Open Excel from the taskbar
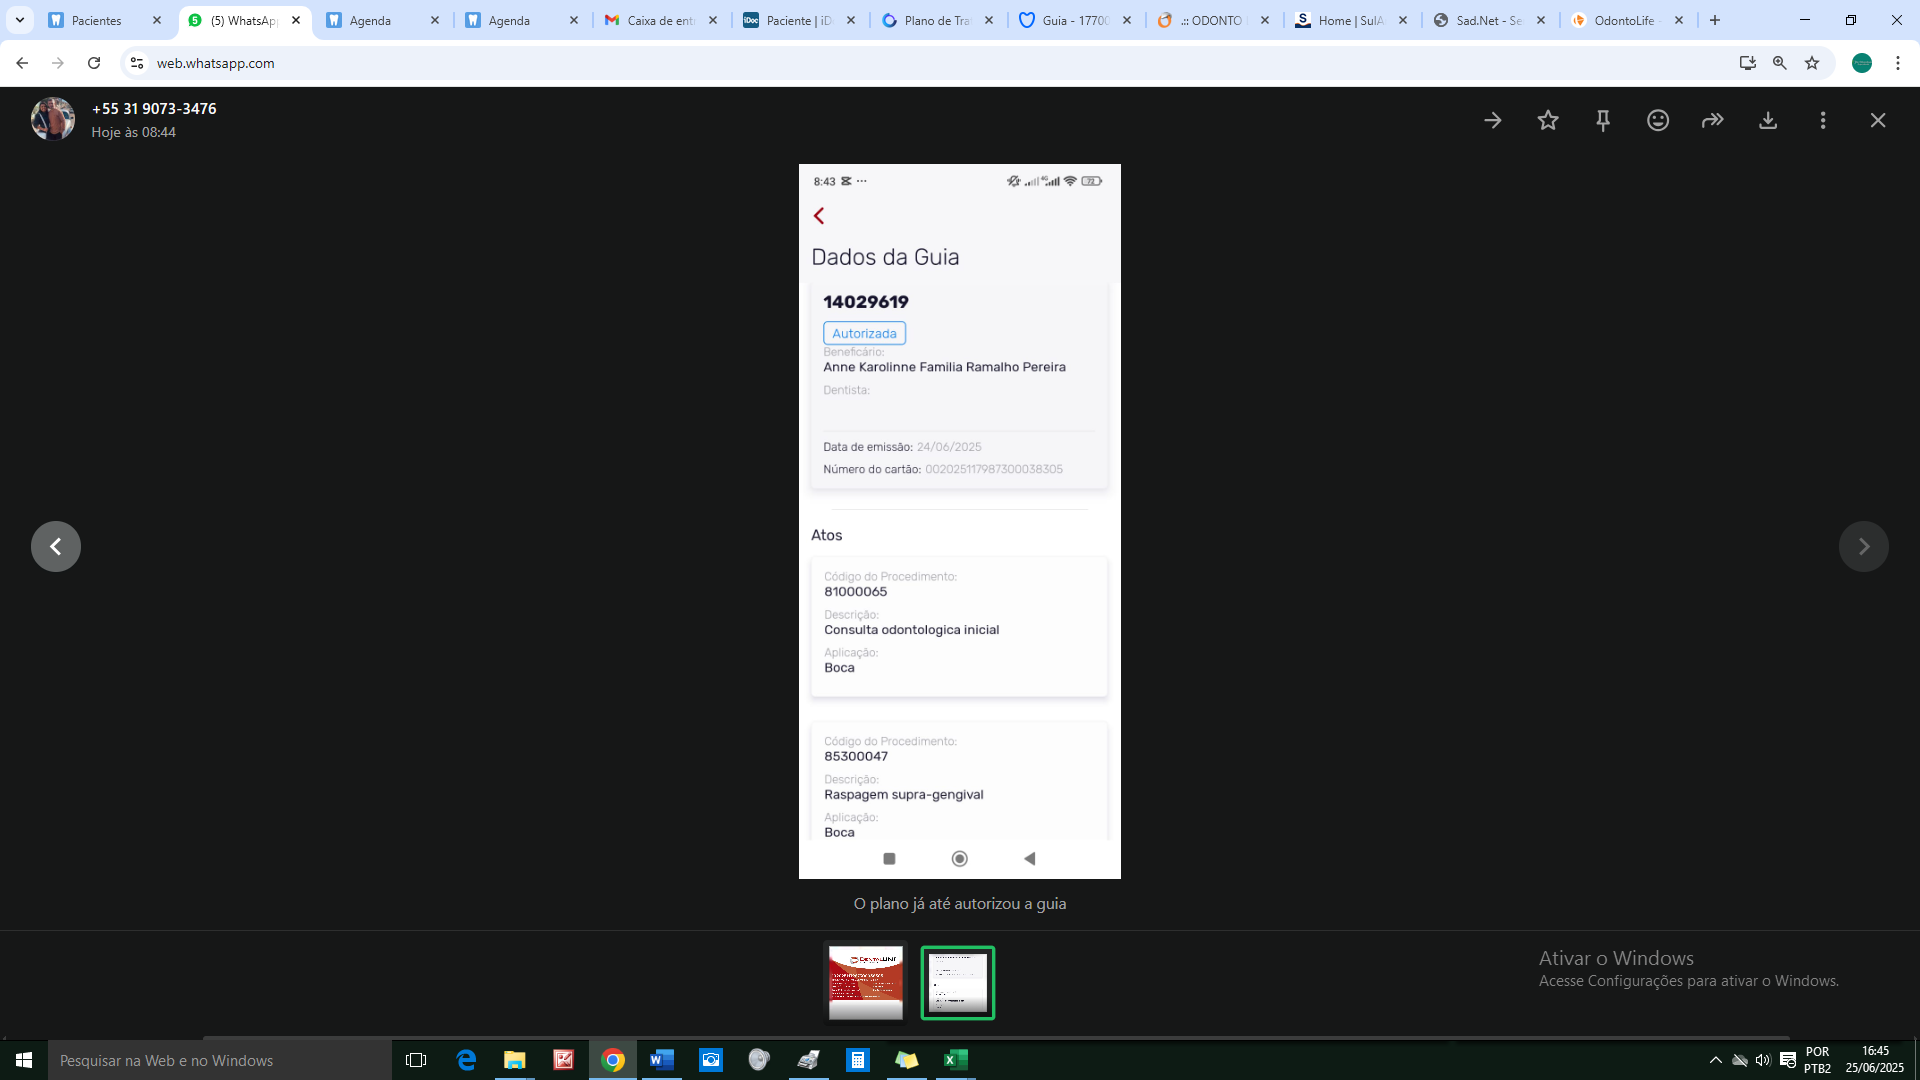1920x1080 pixels. [955, 1060]
